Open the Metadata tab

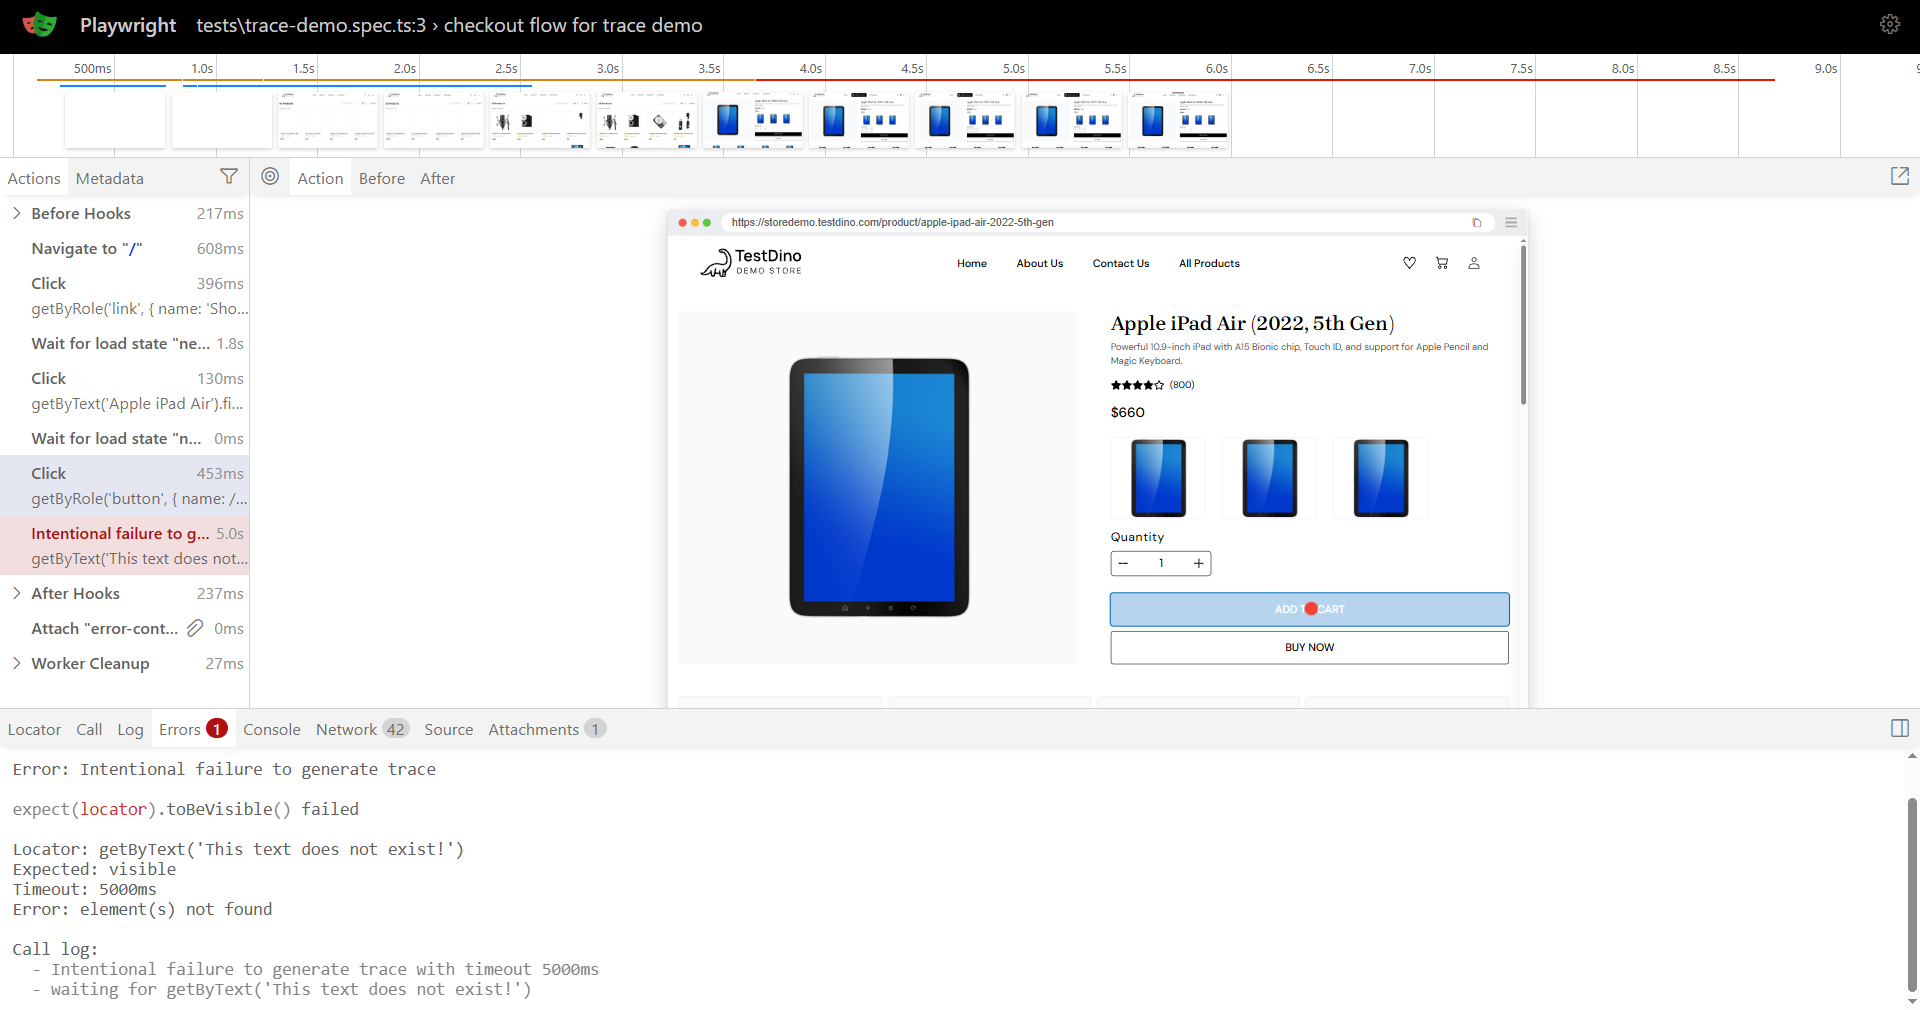(110, 178)
